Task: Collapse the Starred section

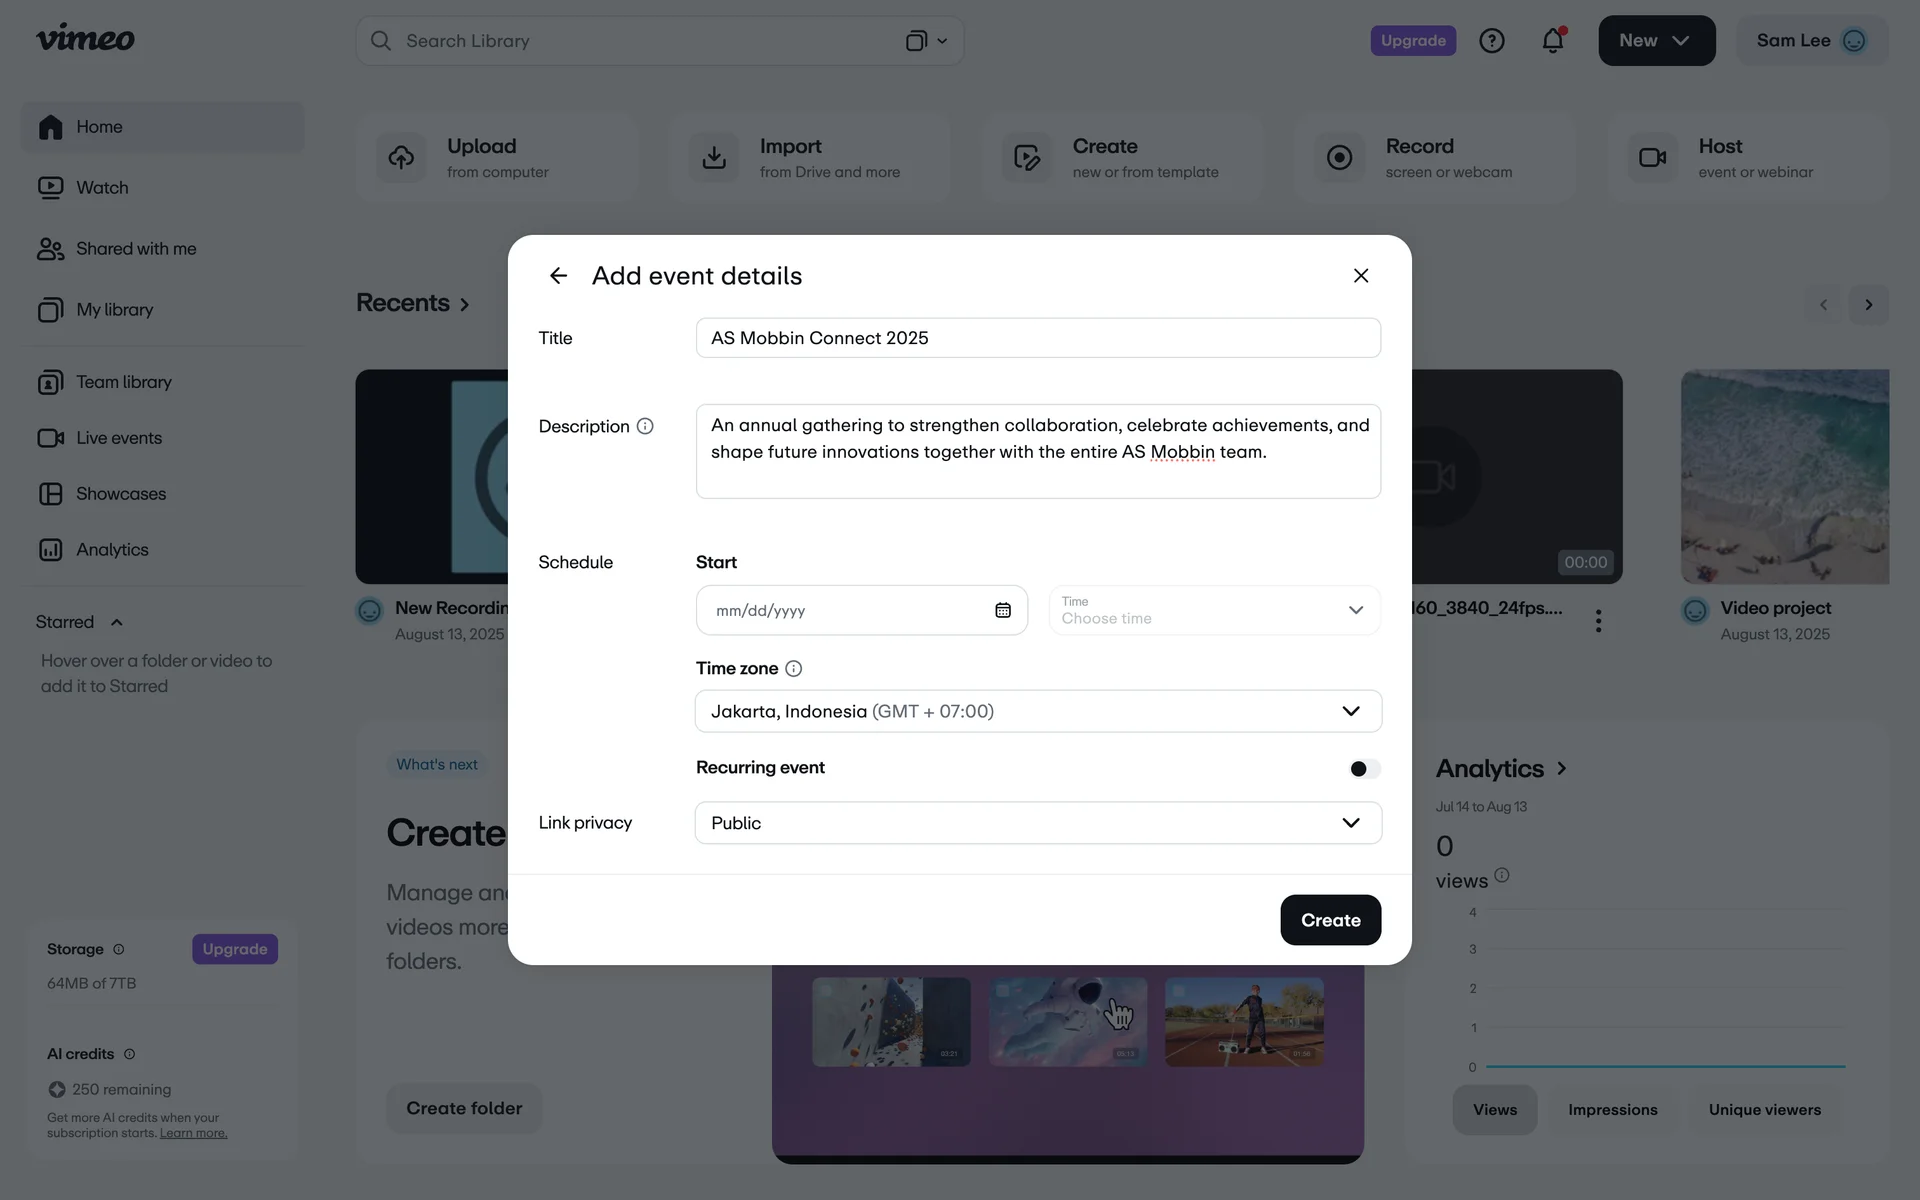Action: click(x=117, y=622)
